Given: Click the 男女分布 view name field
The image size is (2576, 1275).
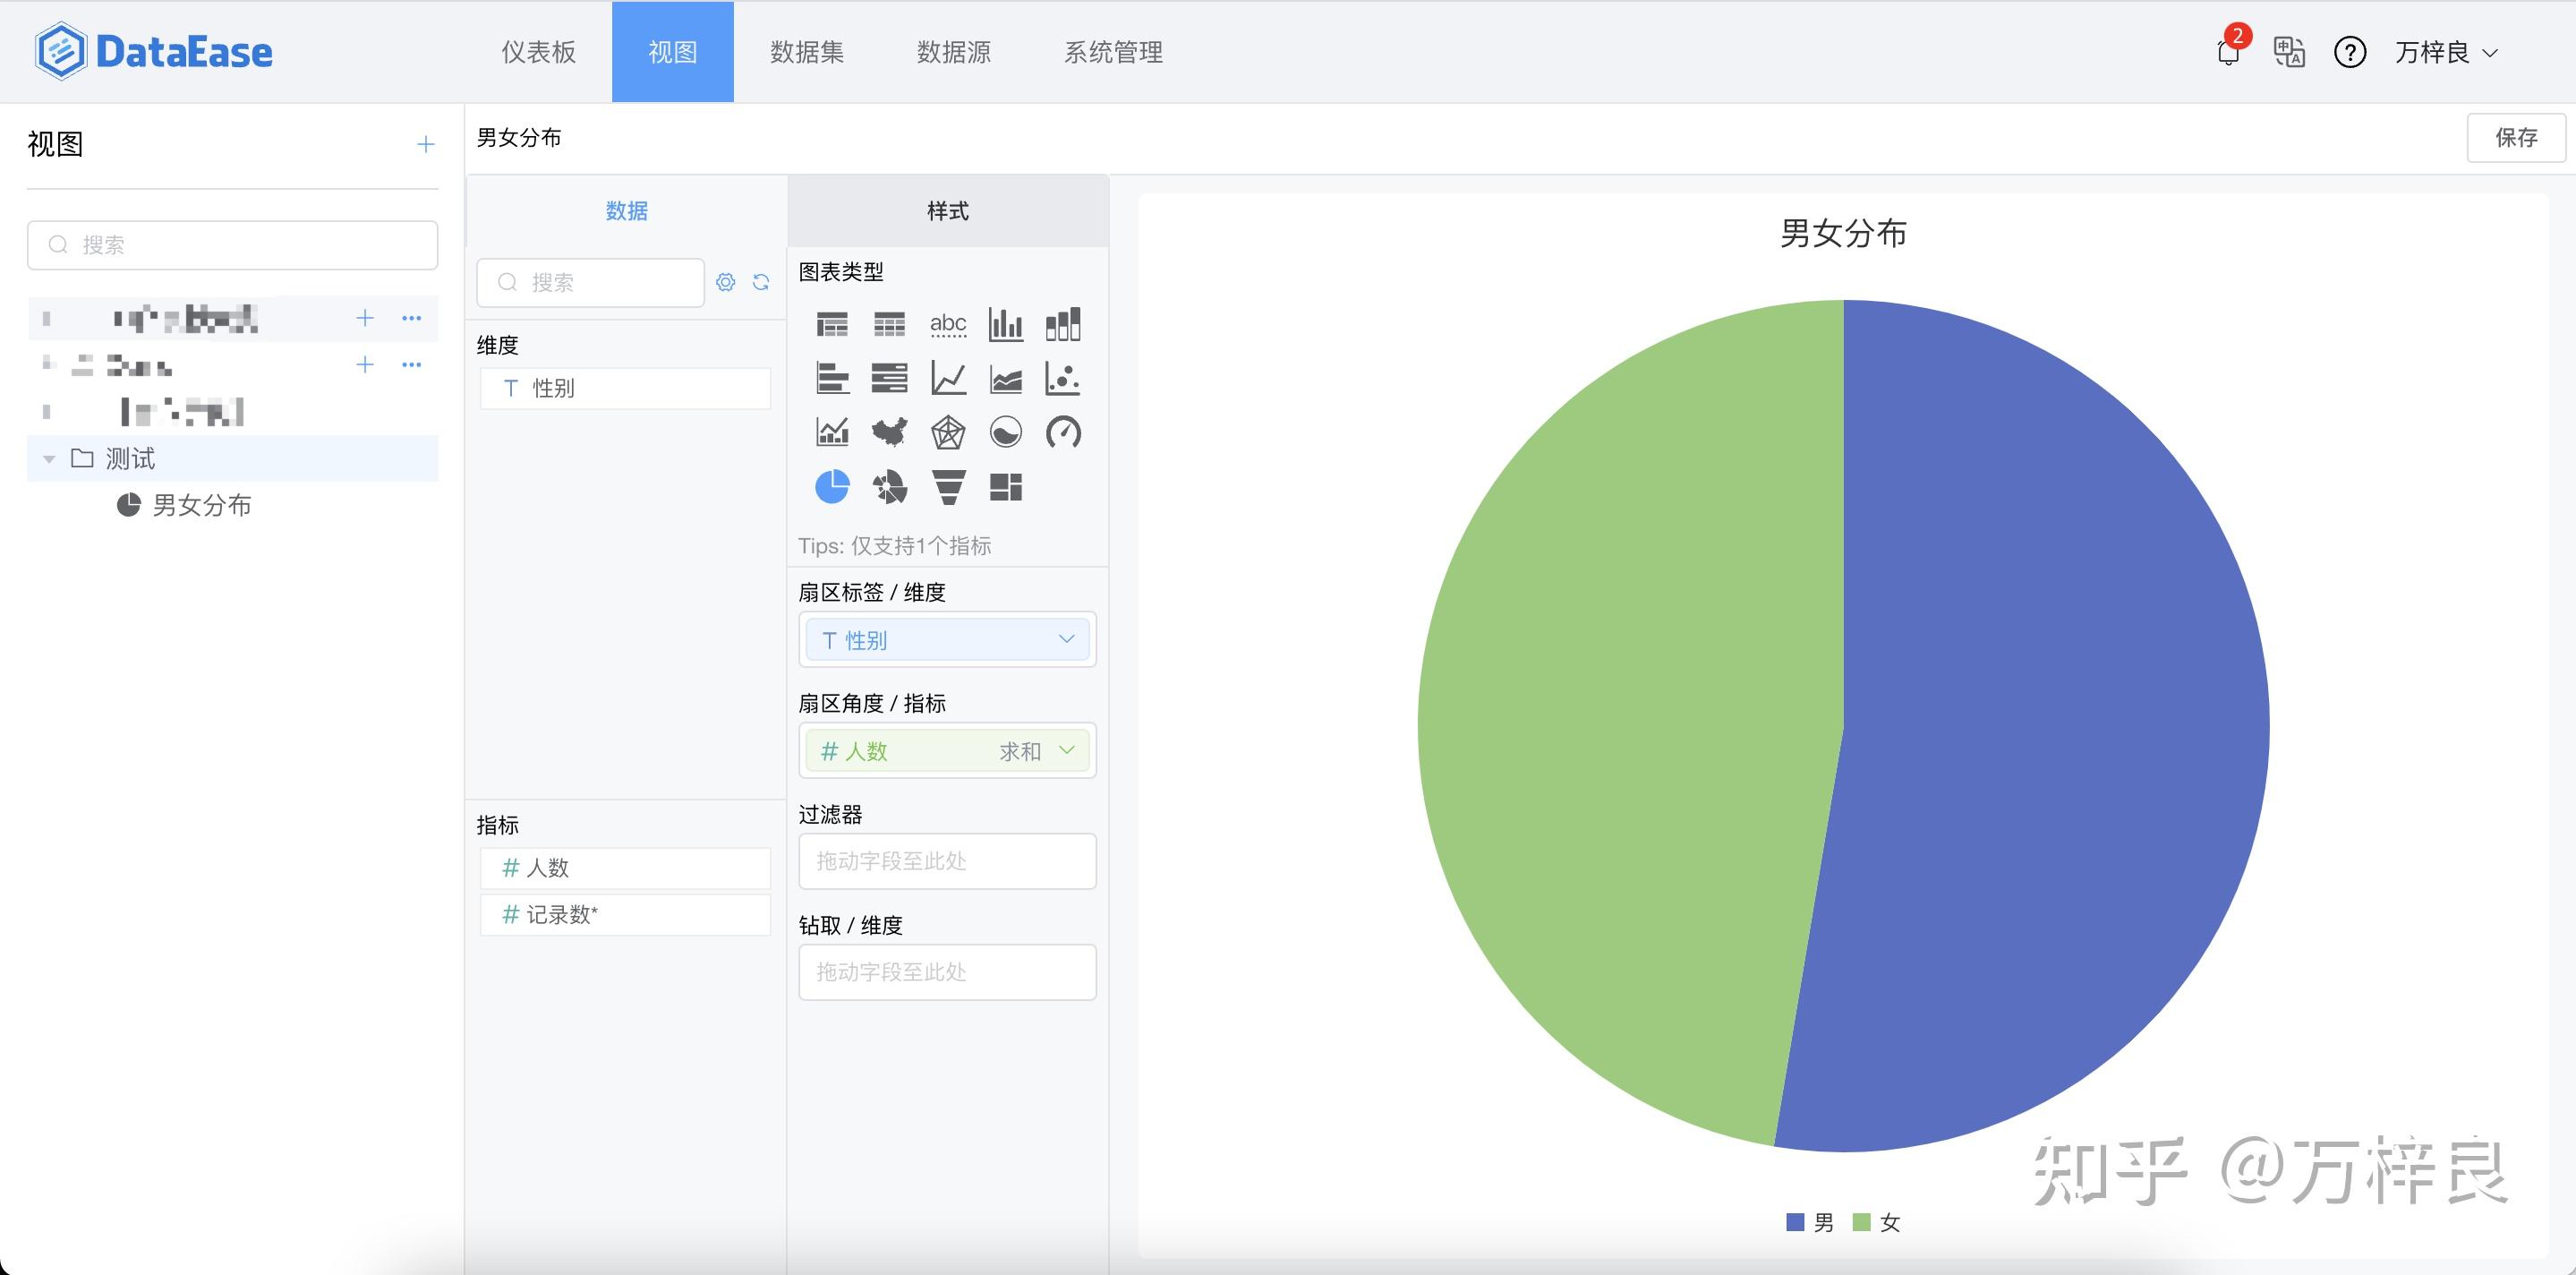Looking at the screenshot, I should pos(520,138).
